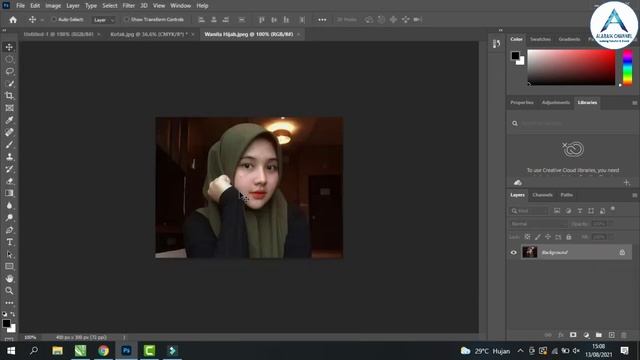Open the layer Fill dropdown arrow
The width and height of the screenshot is (640, 360).
coord(611,237)
